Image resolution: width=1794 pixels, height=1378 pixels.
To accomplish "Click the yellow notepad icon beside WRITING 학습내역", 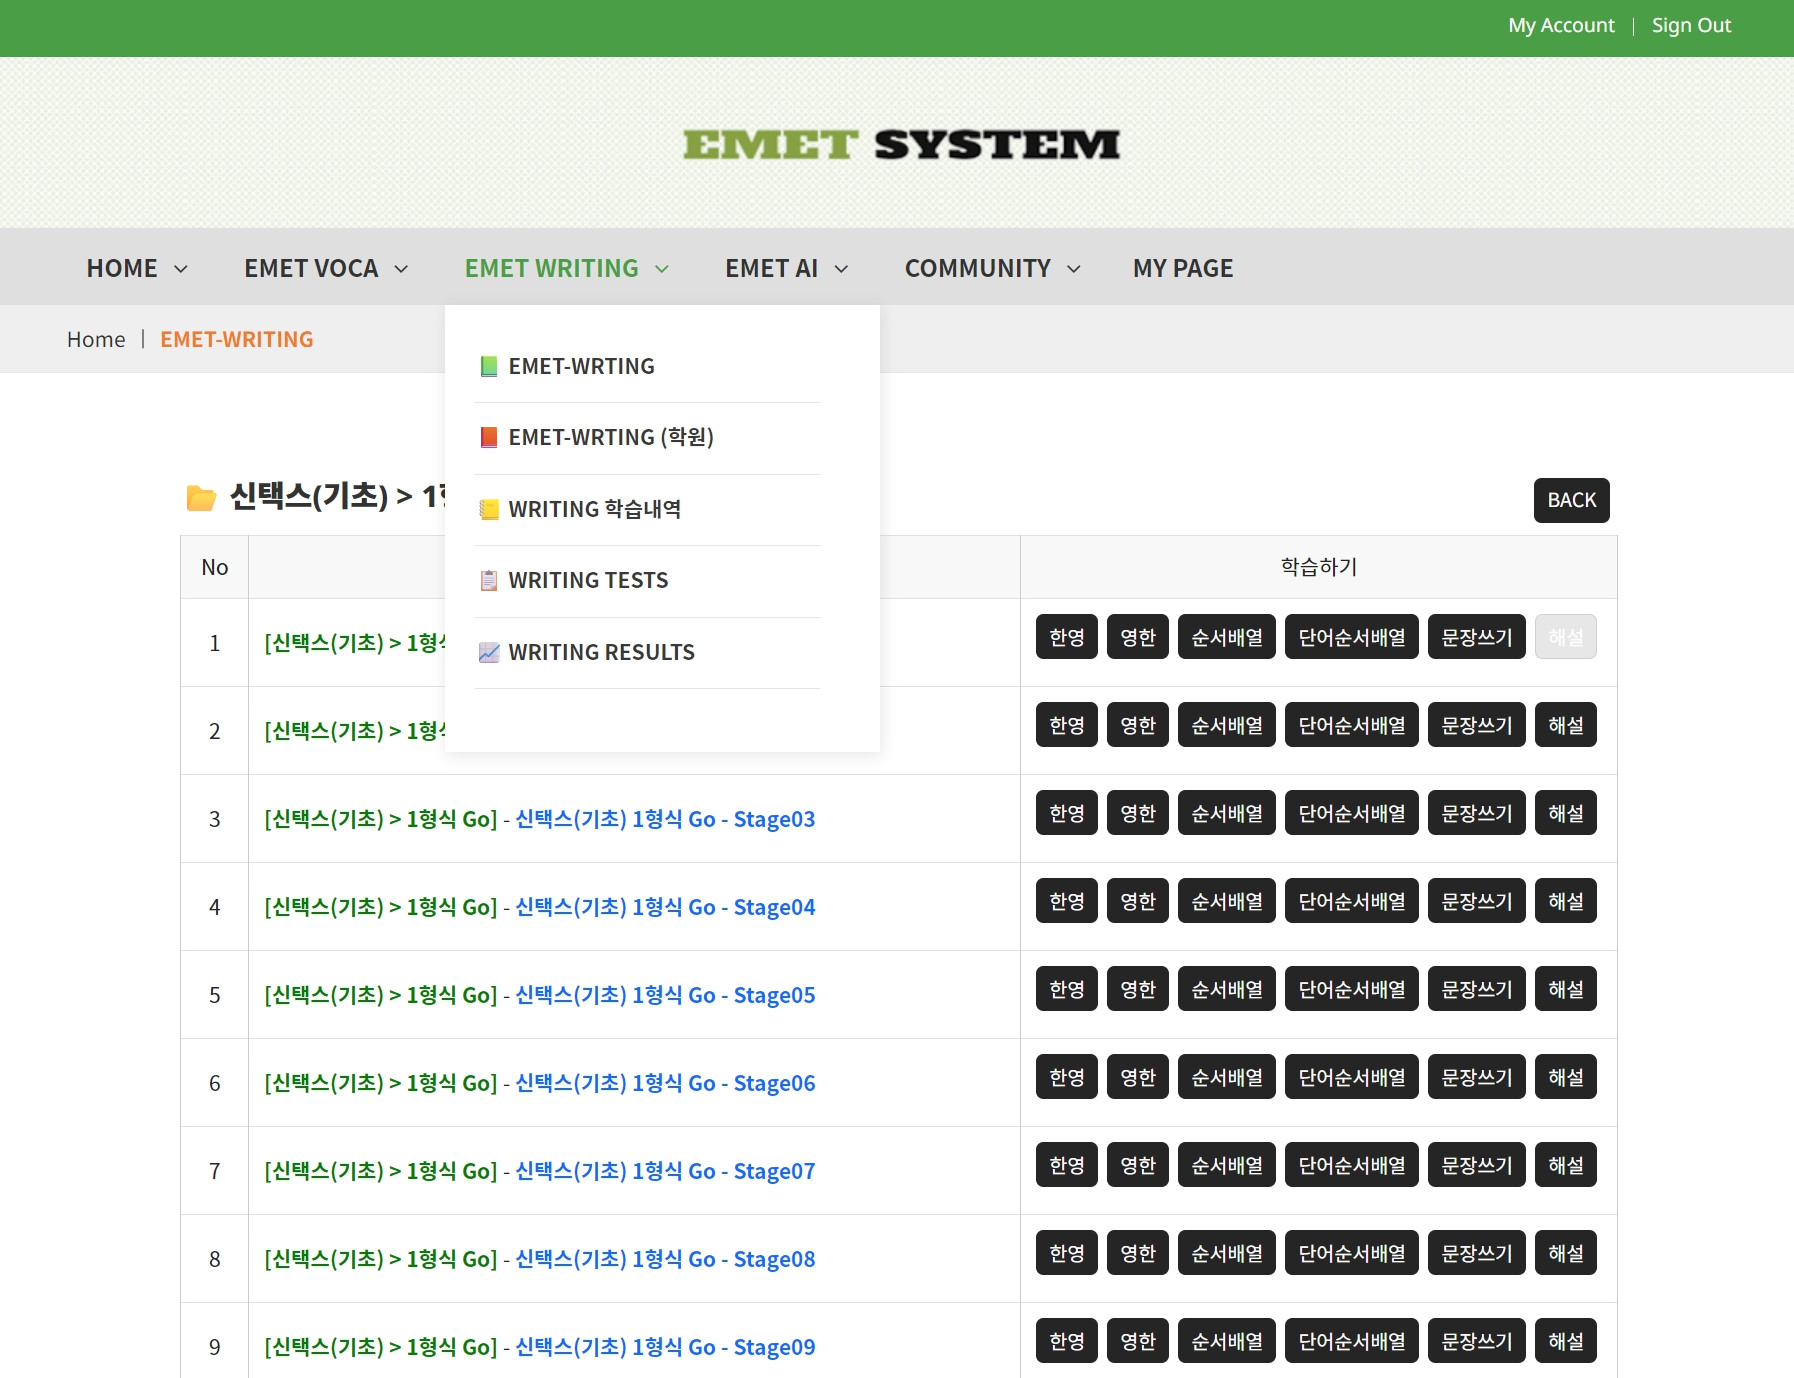I will click(x=489, y=510).
